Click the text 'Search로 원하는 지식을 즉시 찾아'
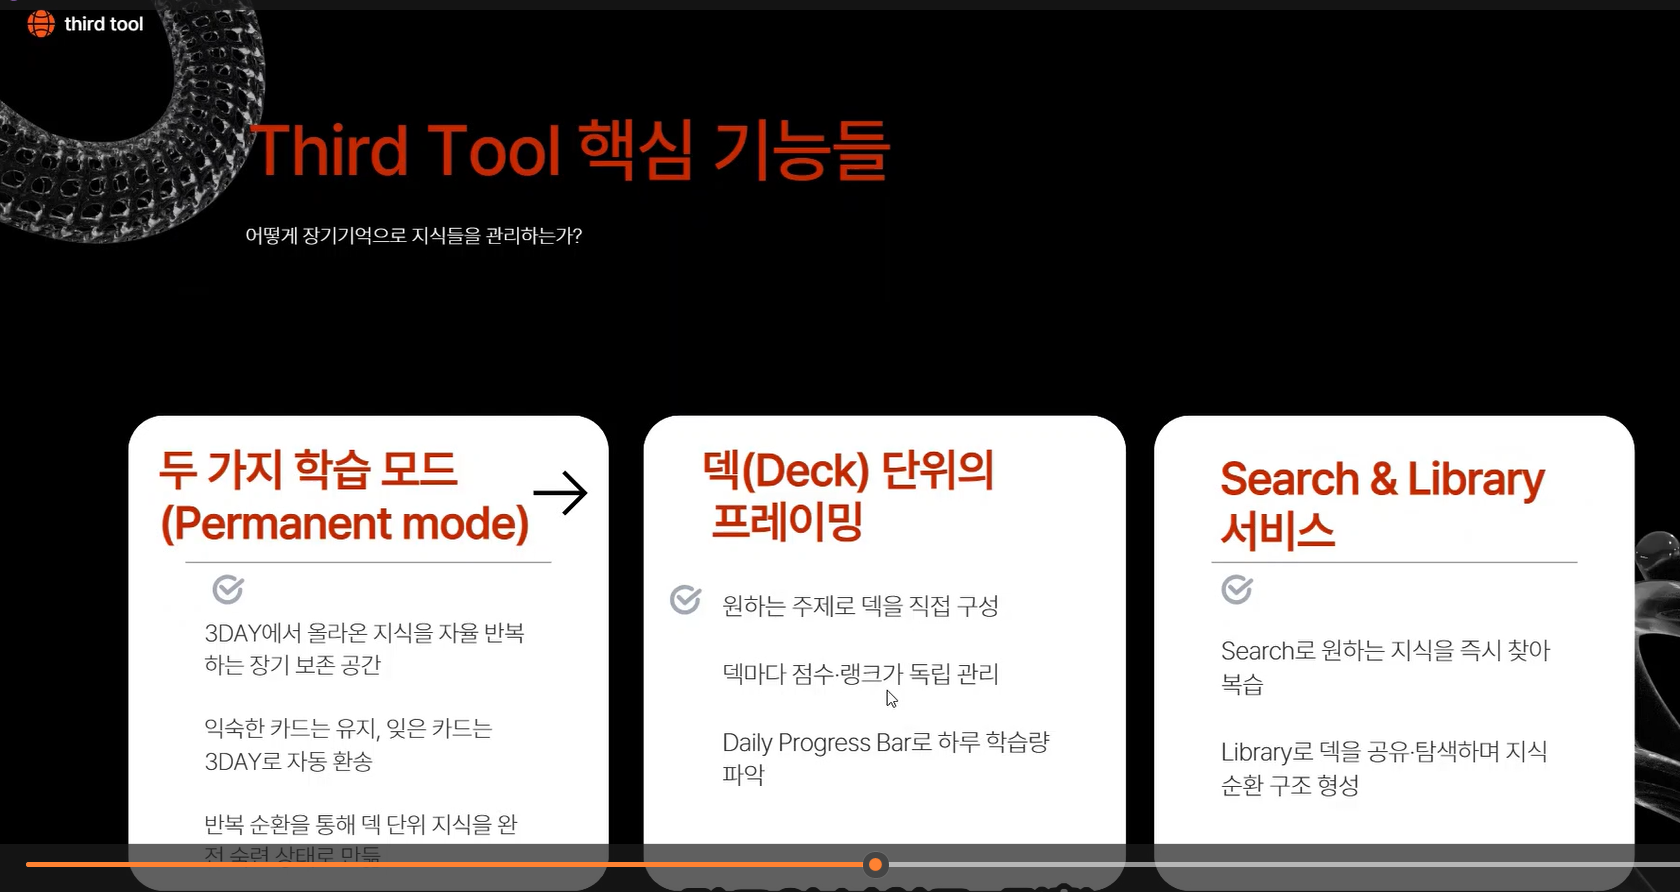 (1385, 651)
